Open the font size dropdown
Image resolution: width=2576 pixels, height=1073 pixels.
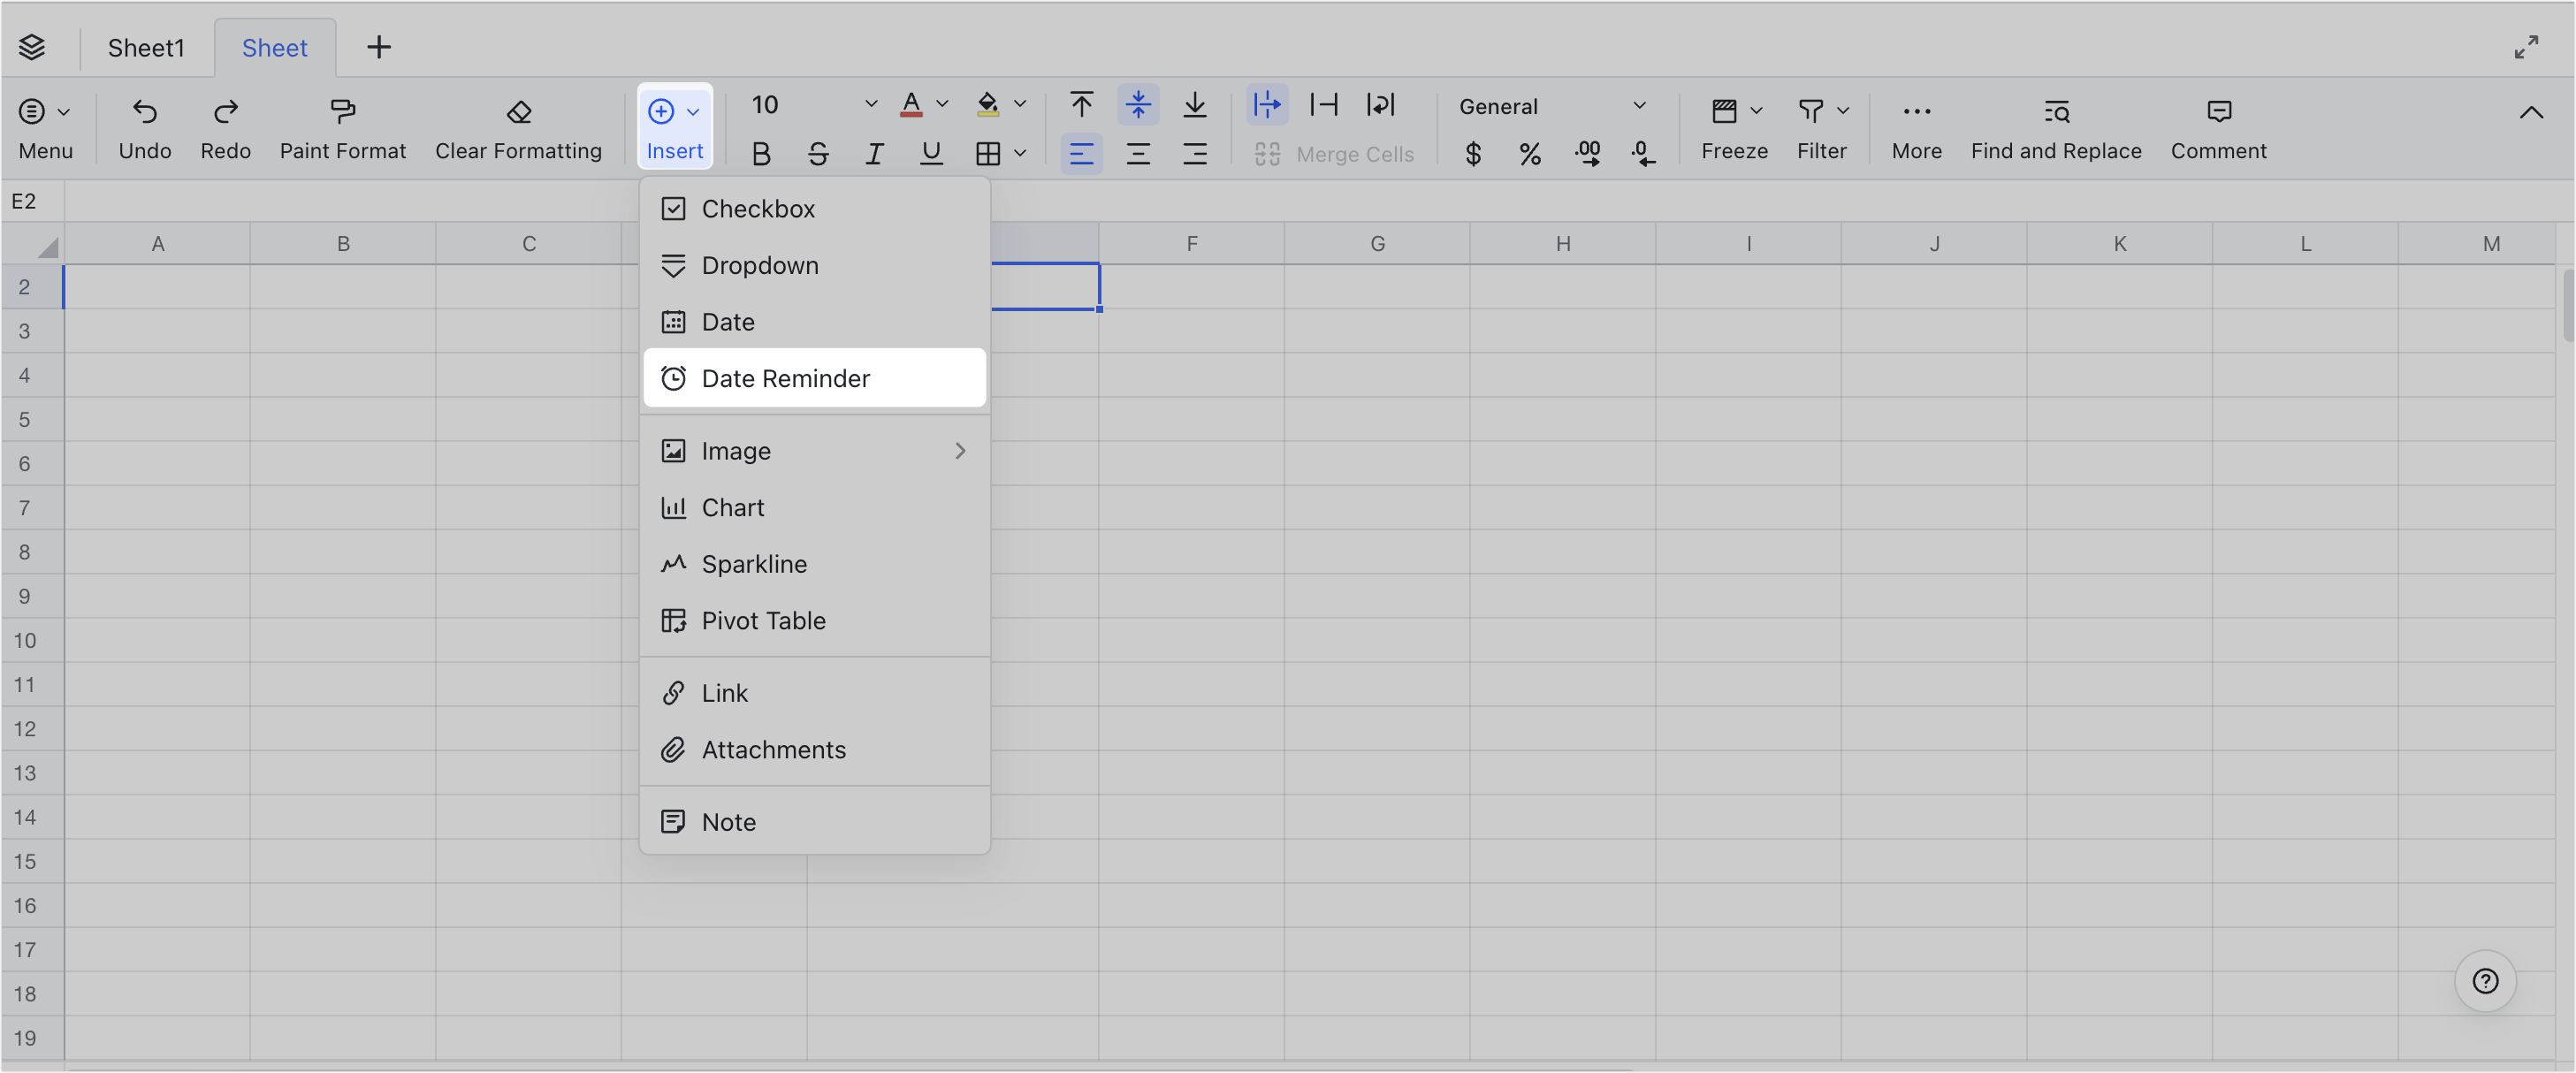click(x=871, y=104)
